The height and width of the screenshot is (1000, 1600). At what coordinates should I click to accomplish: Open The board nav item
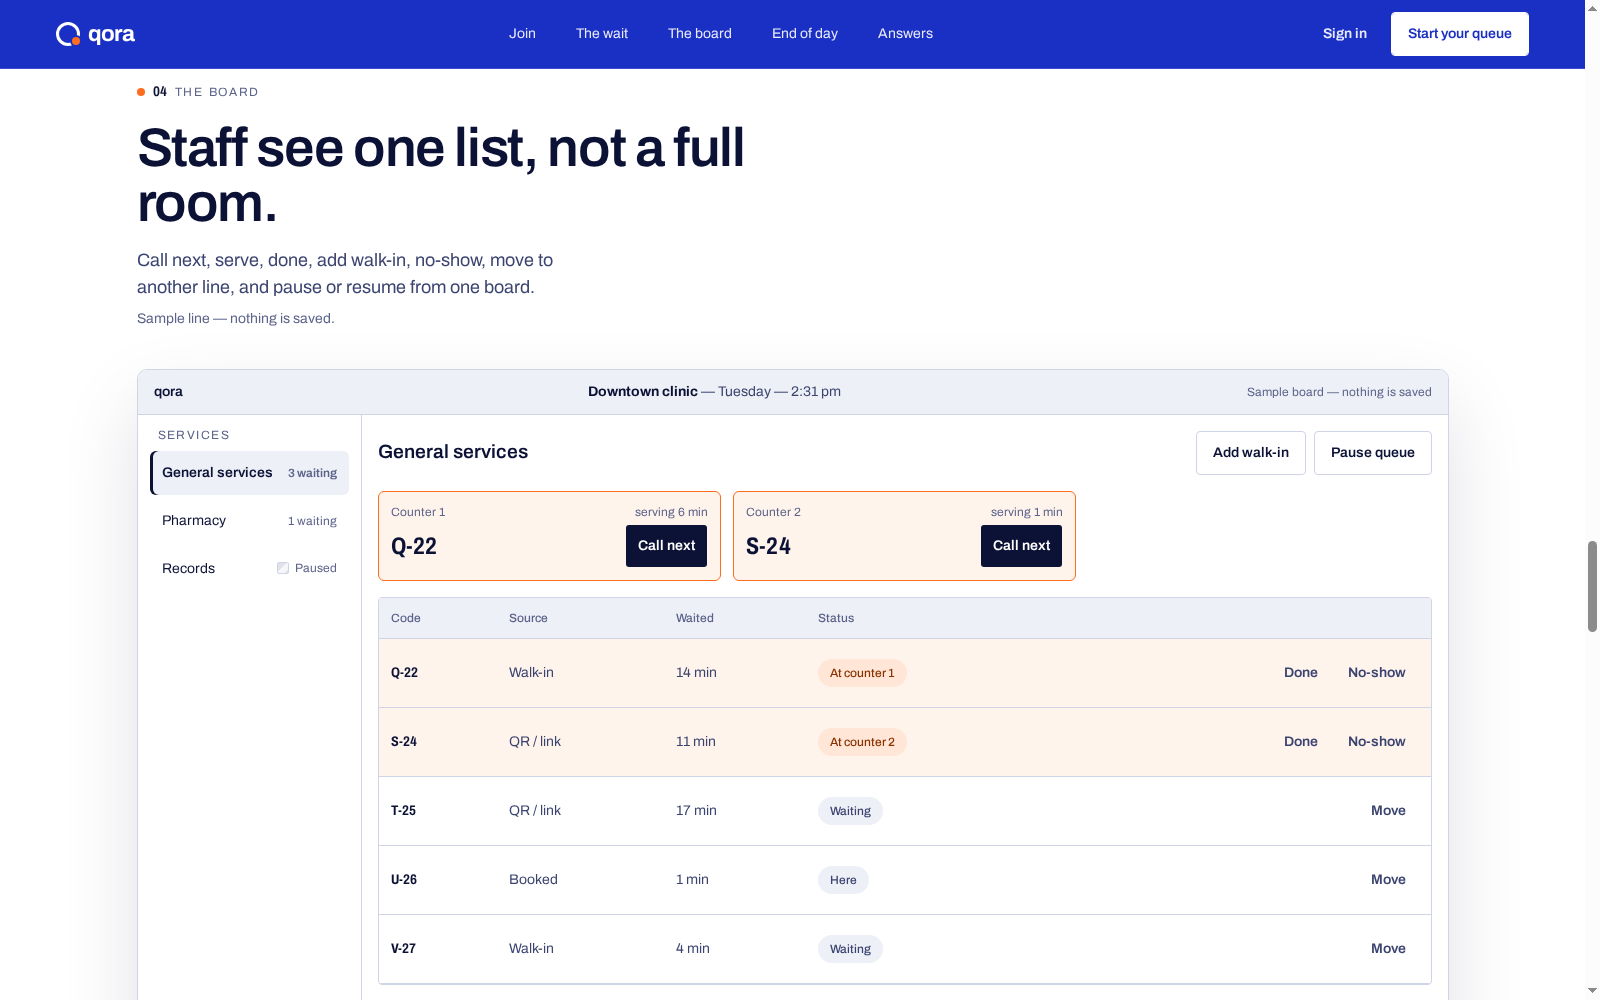point(700,33)
